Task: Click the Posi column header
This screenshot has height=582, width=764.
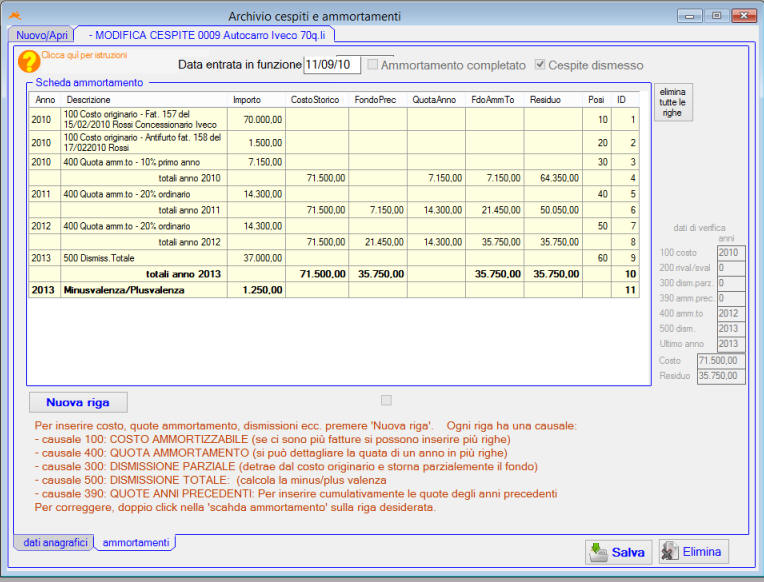Action: [597, 99]
